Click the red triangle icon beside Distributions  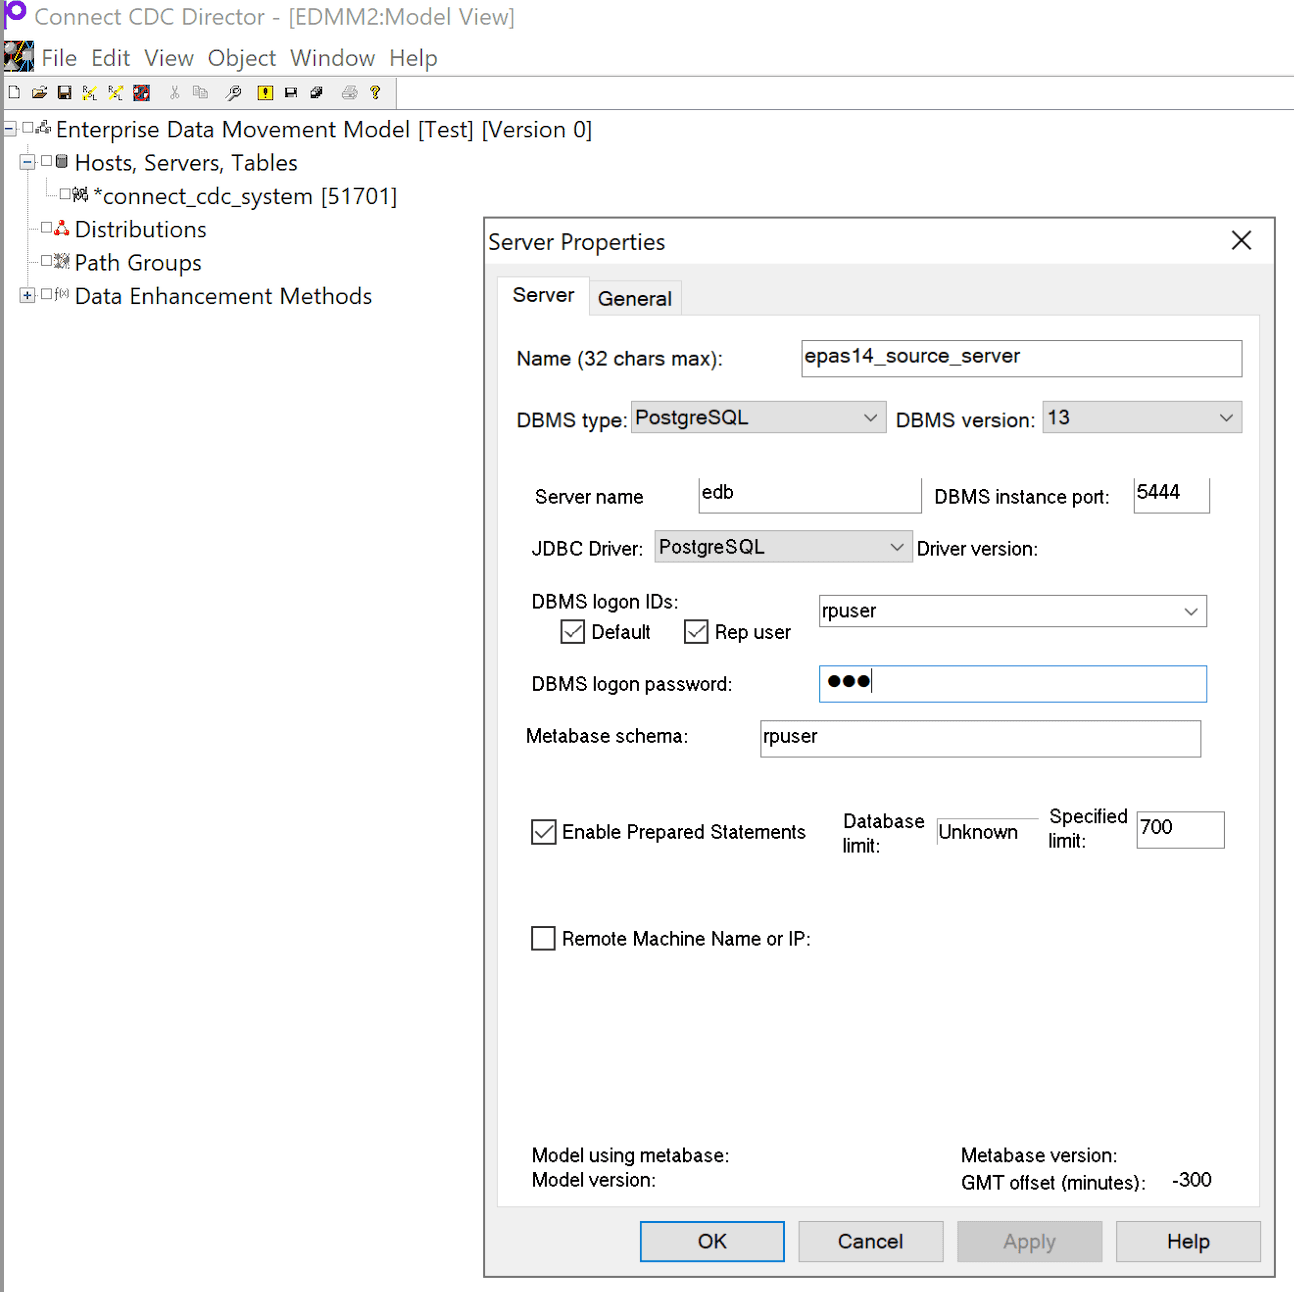pyautogui.click(x=61, y=228)
